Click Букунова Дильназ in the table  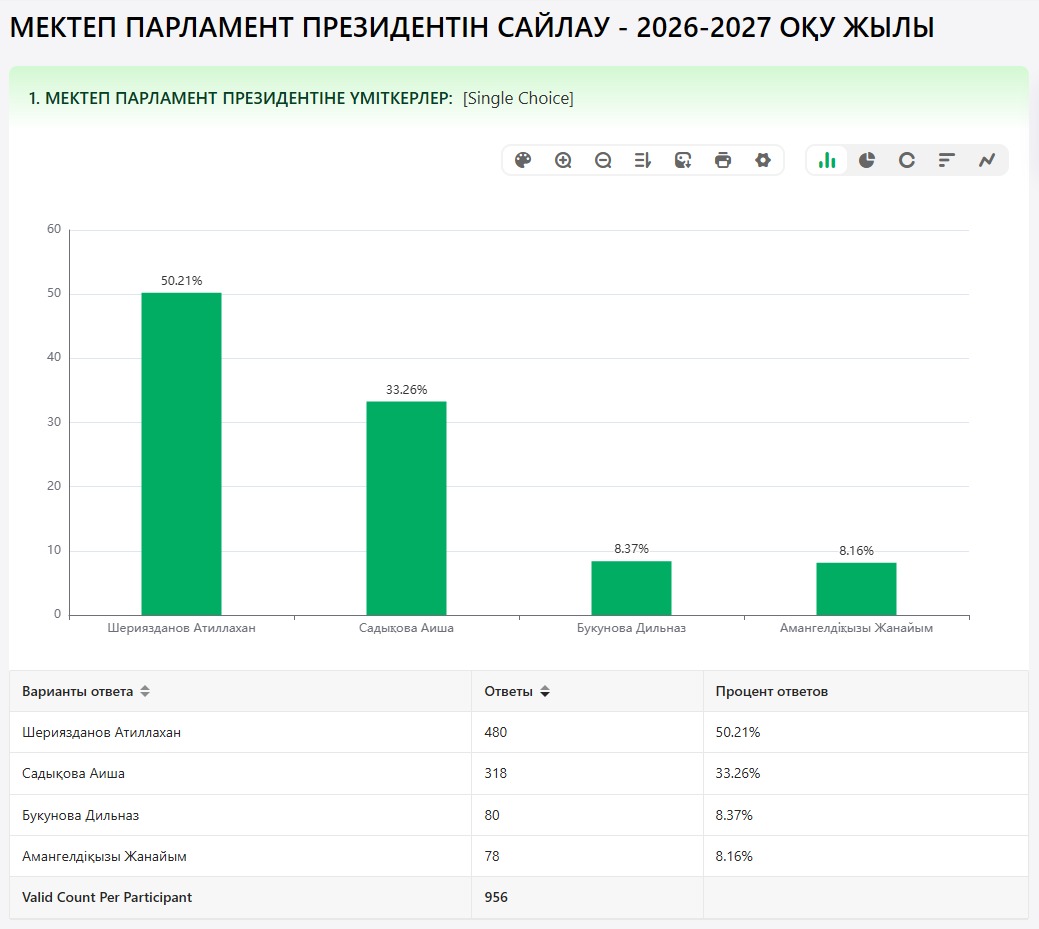[x=81, y=815]
